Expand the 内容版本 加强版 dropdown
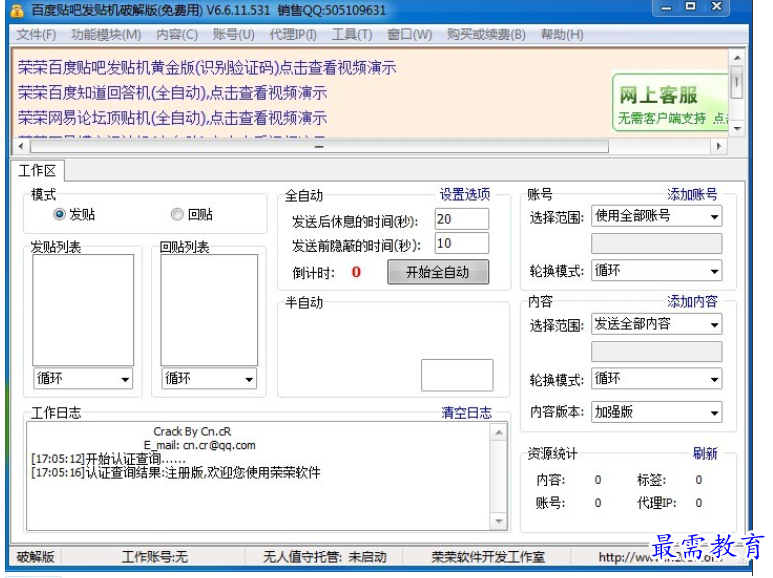Image resolution: width=773 pixels, height=578 pixels. [657, 412]
